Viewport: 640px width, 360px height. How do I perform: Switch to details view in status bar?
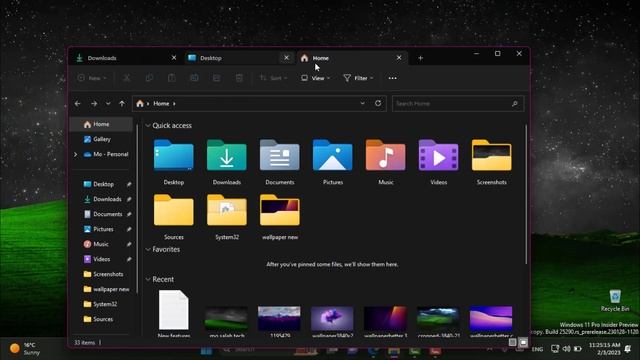click(513, 342)
